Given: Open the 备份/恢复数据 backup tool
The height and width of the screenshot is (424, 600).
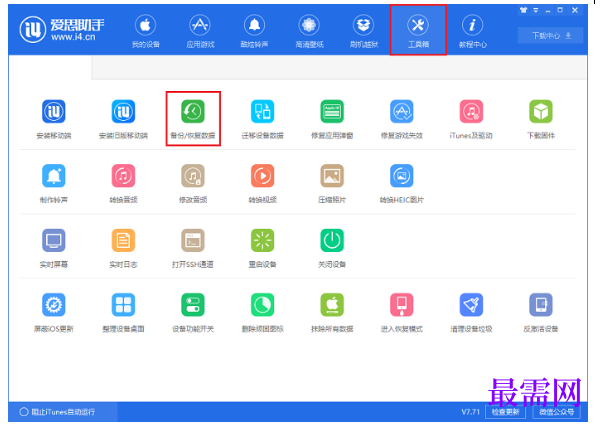Looking at the screenshot, I should [193, 119].
